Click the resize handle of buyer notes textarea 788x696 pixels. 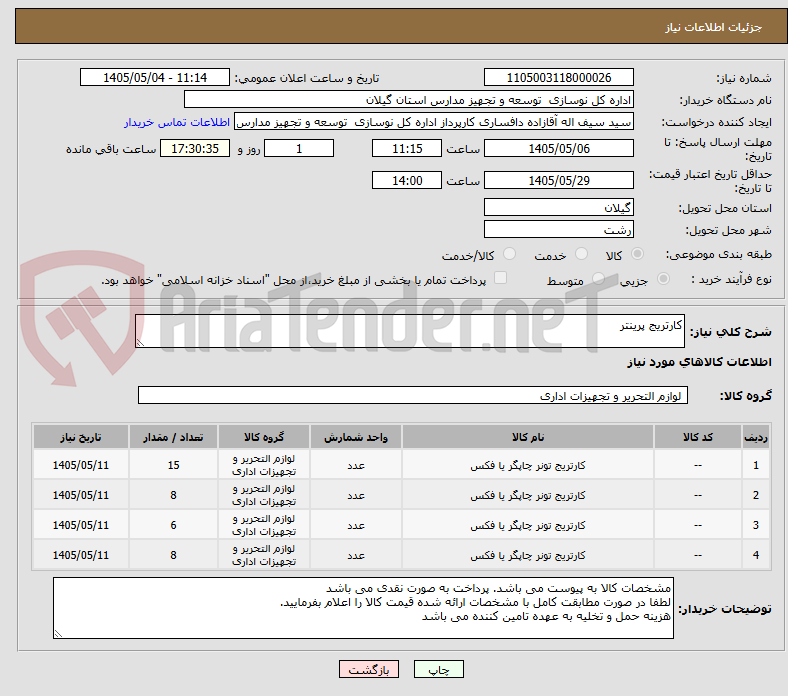pos(58,634)
